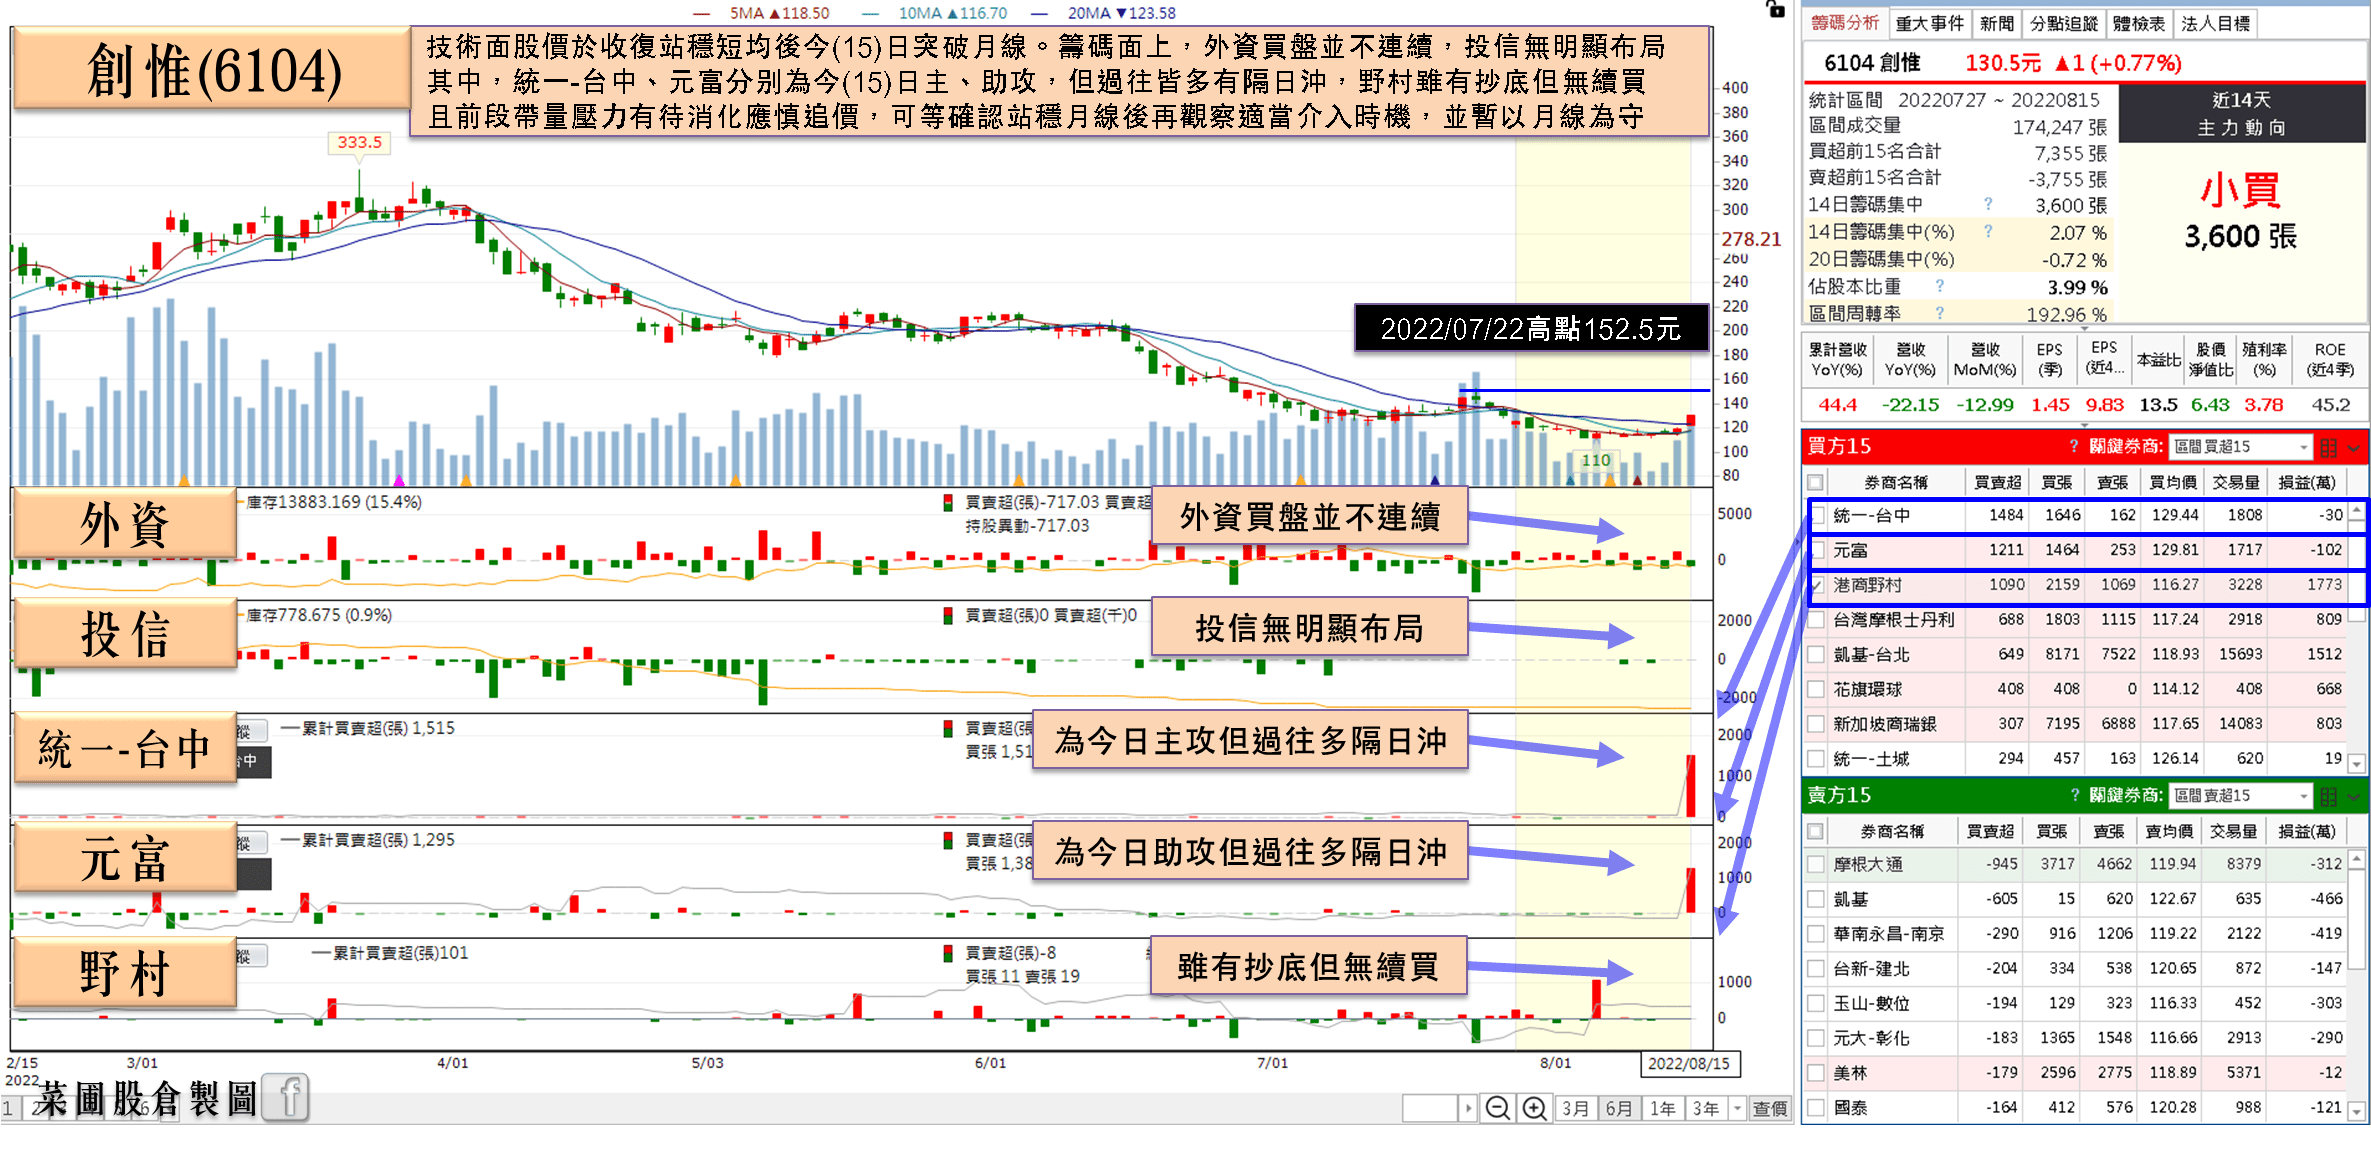Click grid layout icon in 賣方15 header
This screenshot has height=1152, width=2371.
click(2328, 796)
